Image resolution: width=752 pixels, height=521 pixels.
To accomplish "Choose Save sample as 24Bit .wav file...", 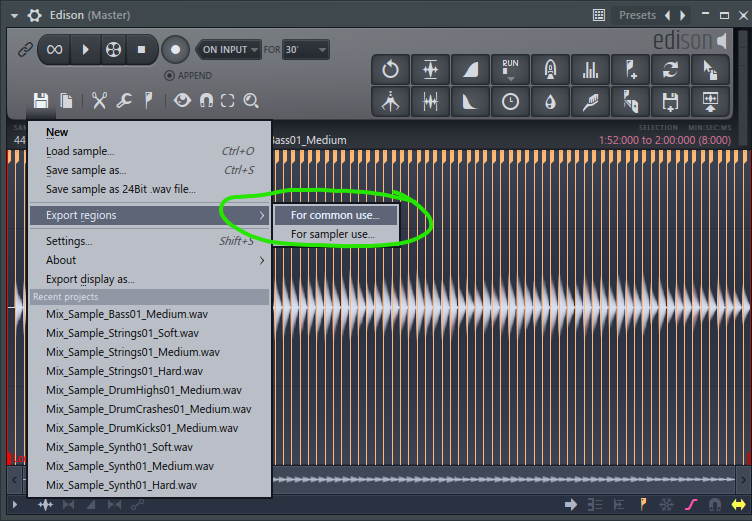I will pos(150,189).
